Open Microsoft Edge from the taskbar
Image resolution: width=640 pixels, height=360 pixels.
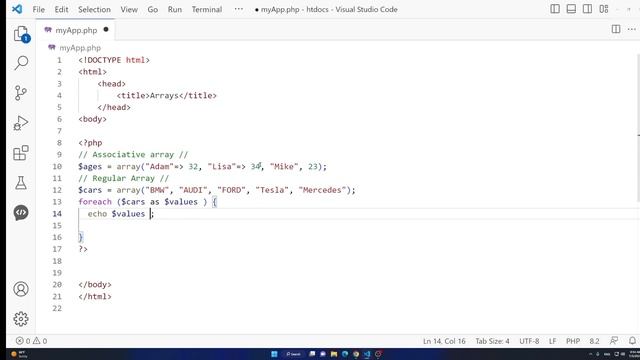coord(345,354)
